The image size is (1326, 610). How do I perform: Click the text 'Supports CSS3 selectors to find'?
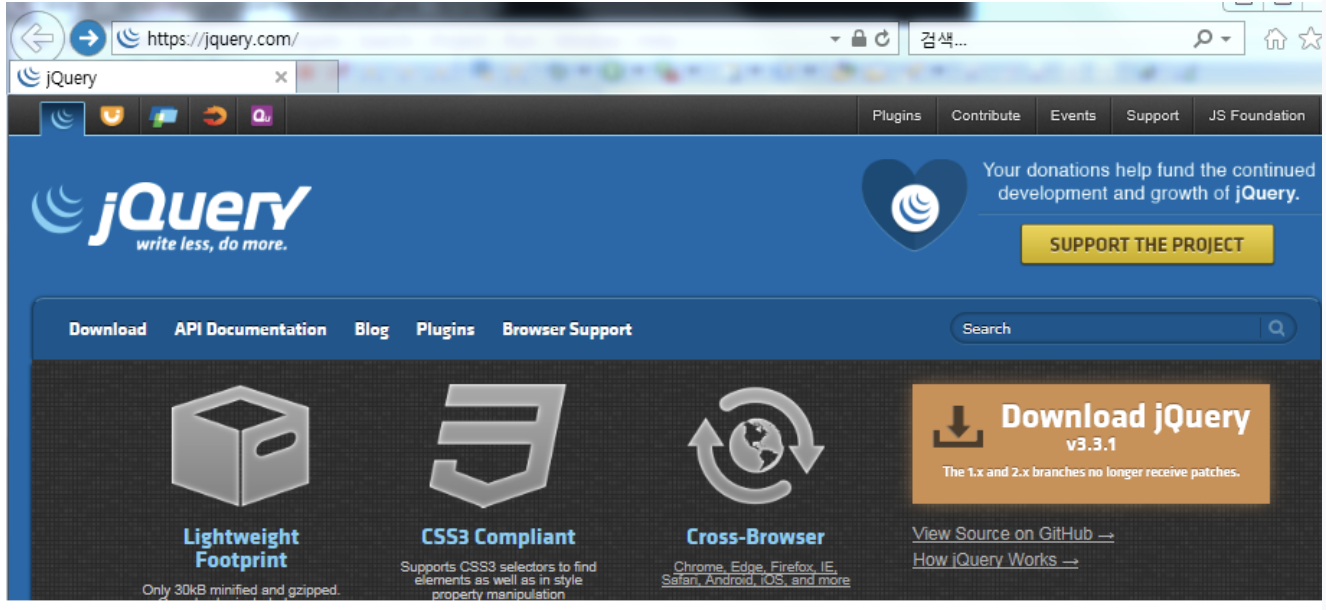498,567
